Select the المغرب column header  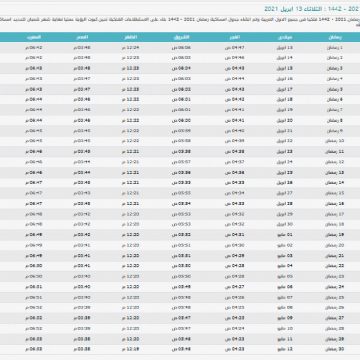34,37
